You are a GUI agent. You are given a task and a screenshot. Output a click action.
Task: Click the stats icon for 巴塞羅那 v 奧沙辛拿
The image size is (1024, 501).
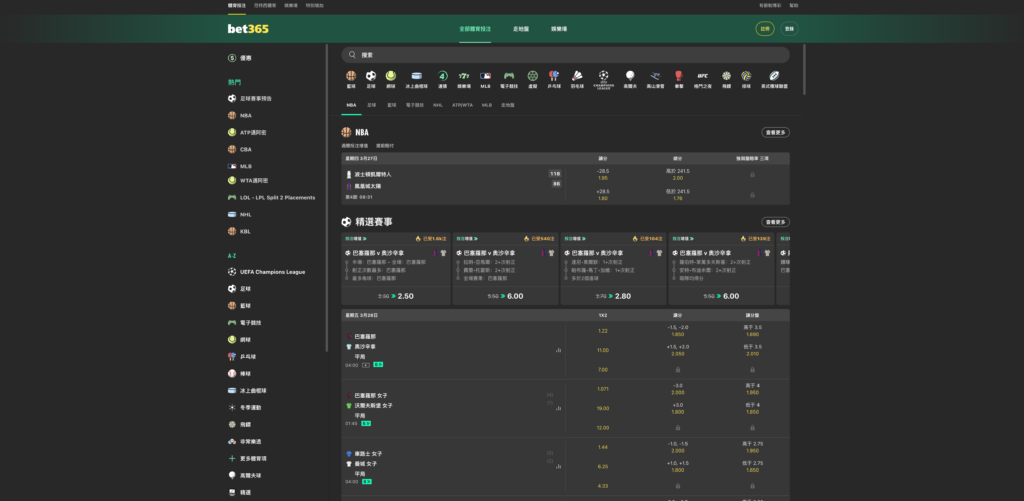coord(558,351)
